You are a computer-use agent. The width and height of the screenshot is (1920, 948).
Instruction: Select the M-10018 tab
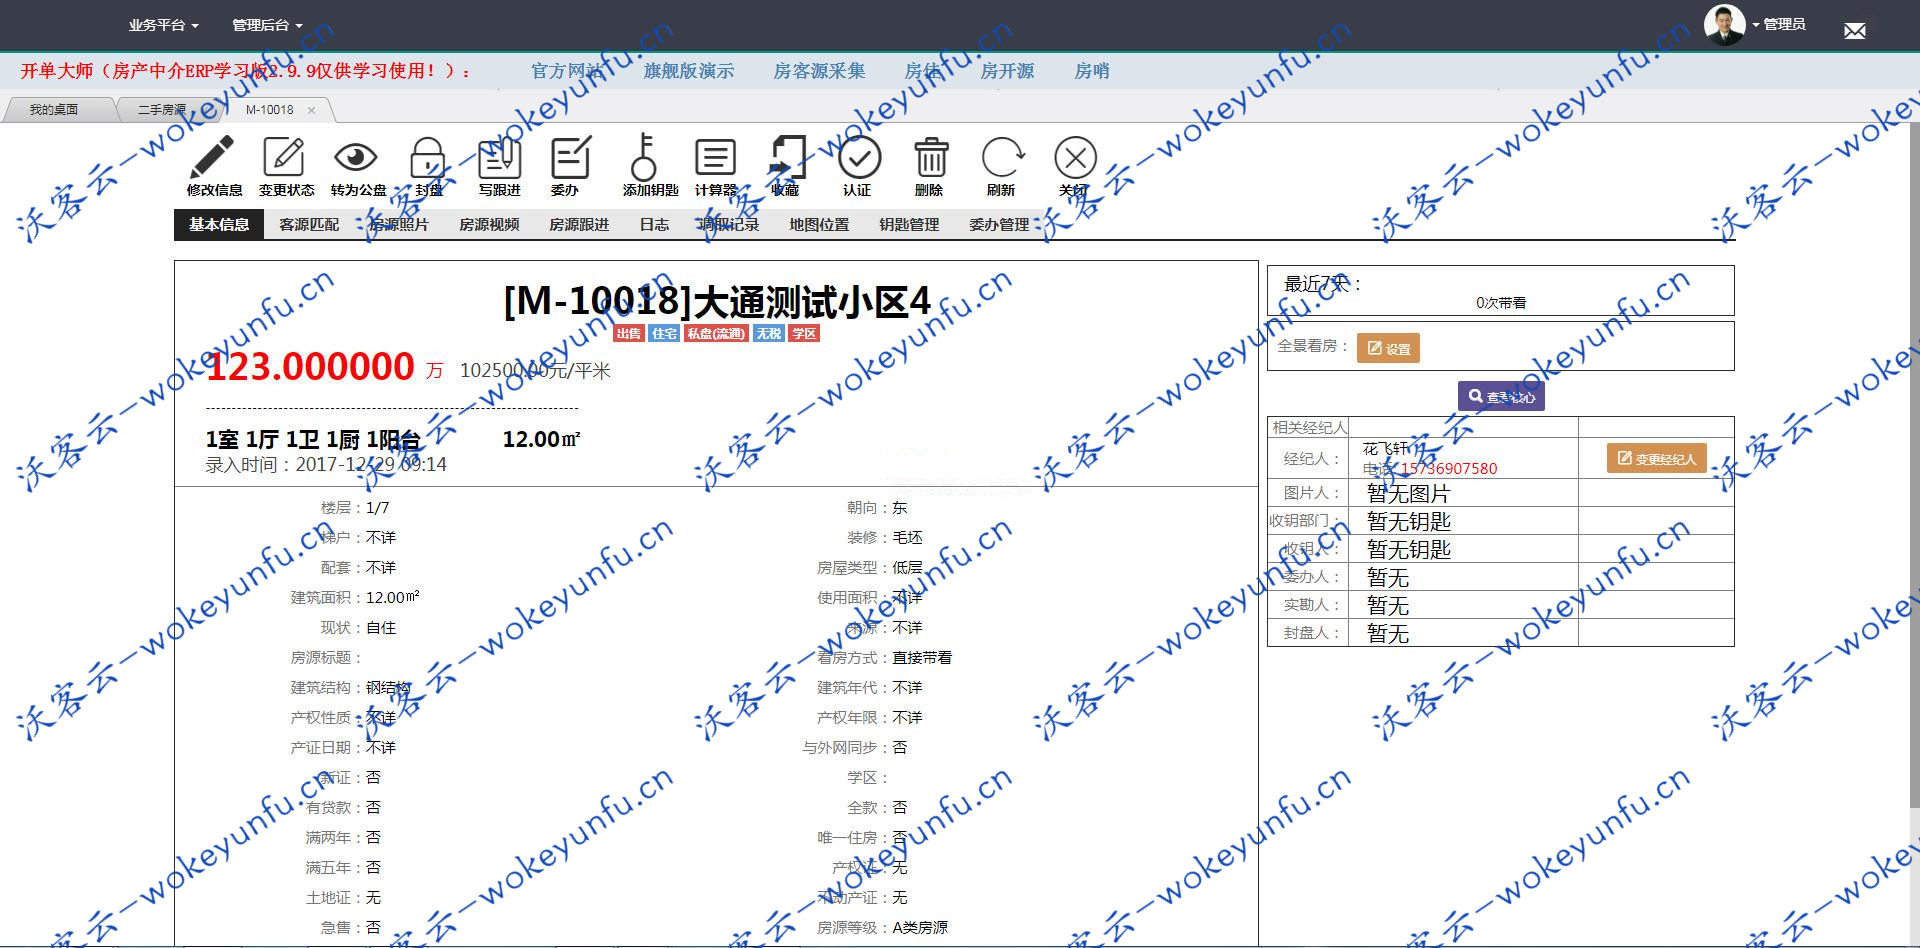(x=270, y=110)
